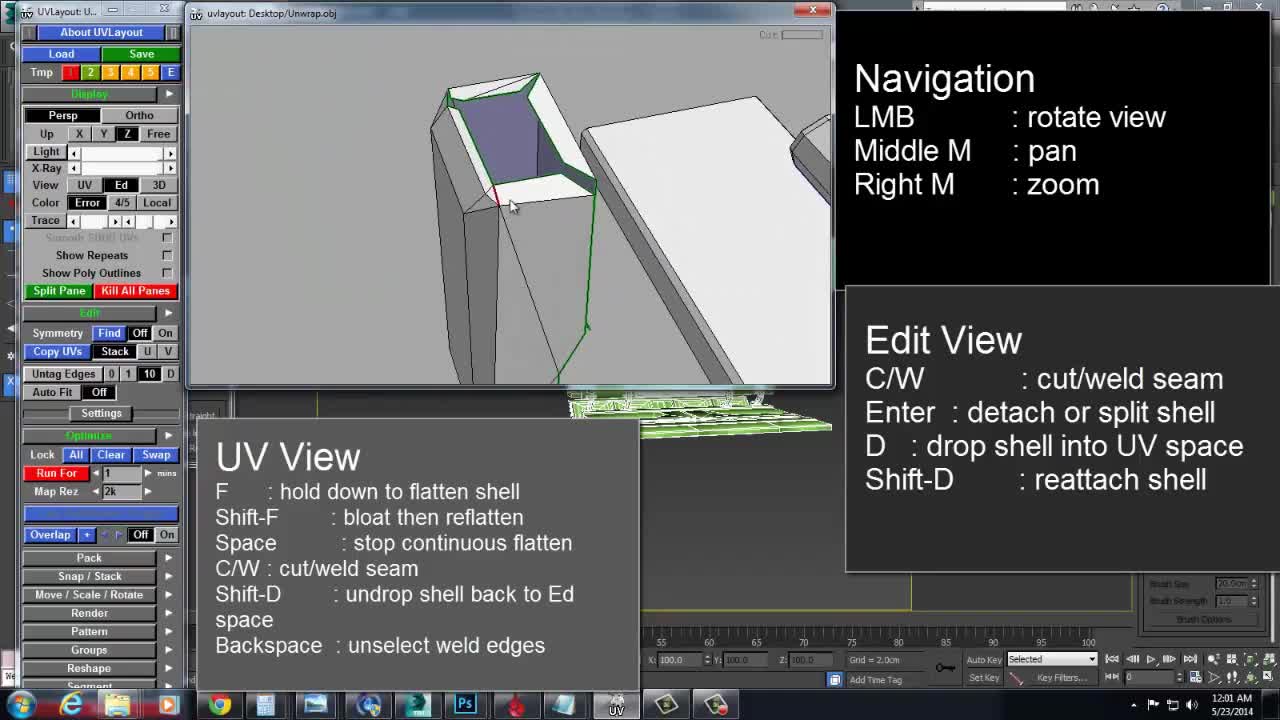Open the Groups panel
The width and height of the screenshot is (1280, 720).
pos(89,650)
